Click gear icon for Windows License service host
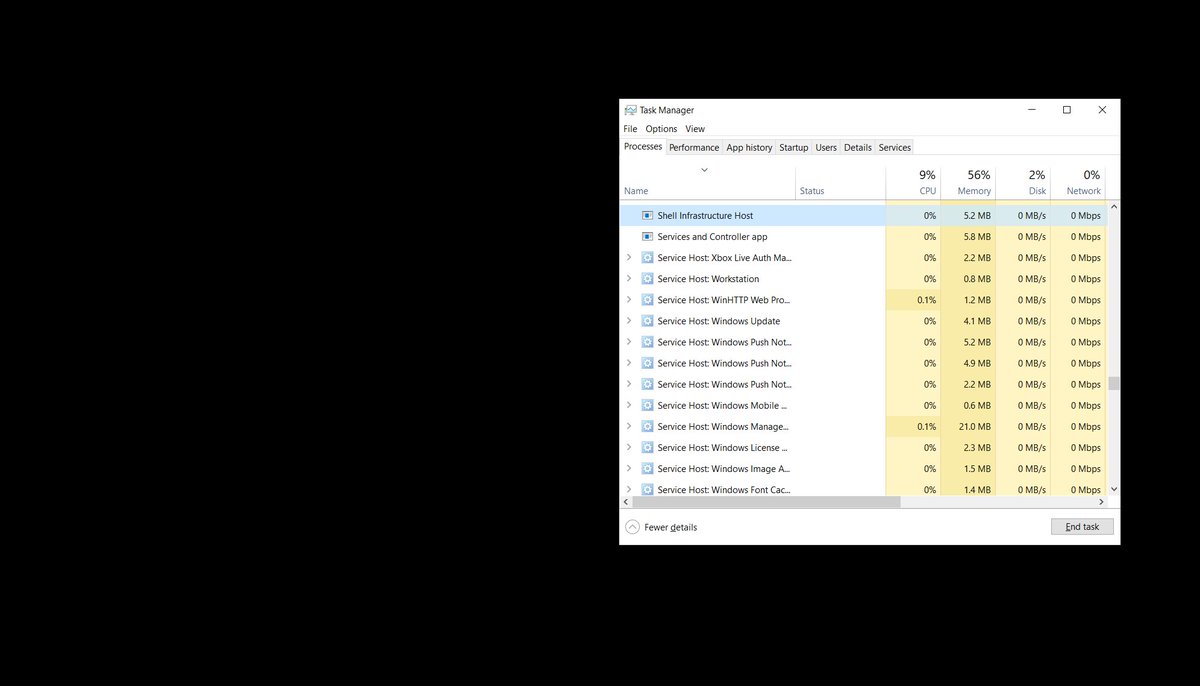The height and width of the screenshot is (686, 1200). pos(647,447)
